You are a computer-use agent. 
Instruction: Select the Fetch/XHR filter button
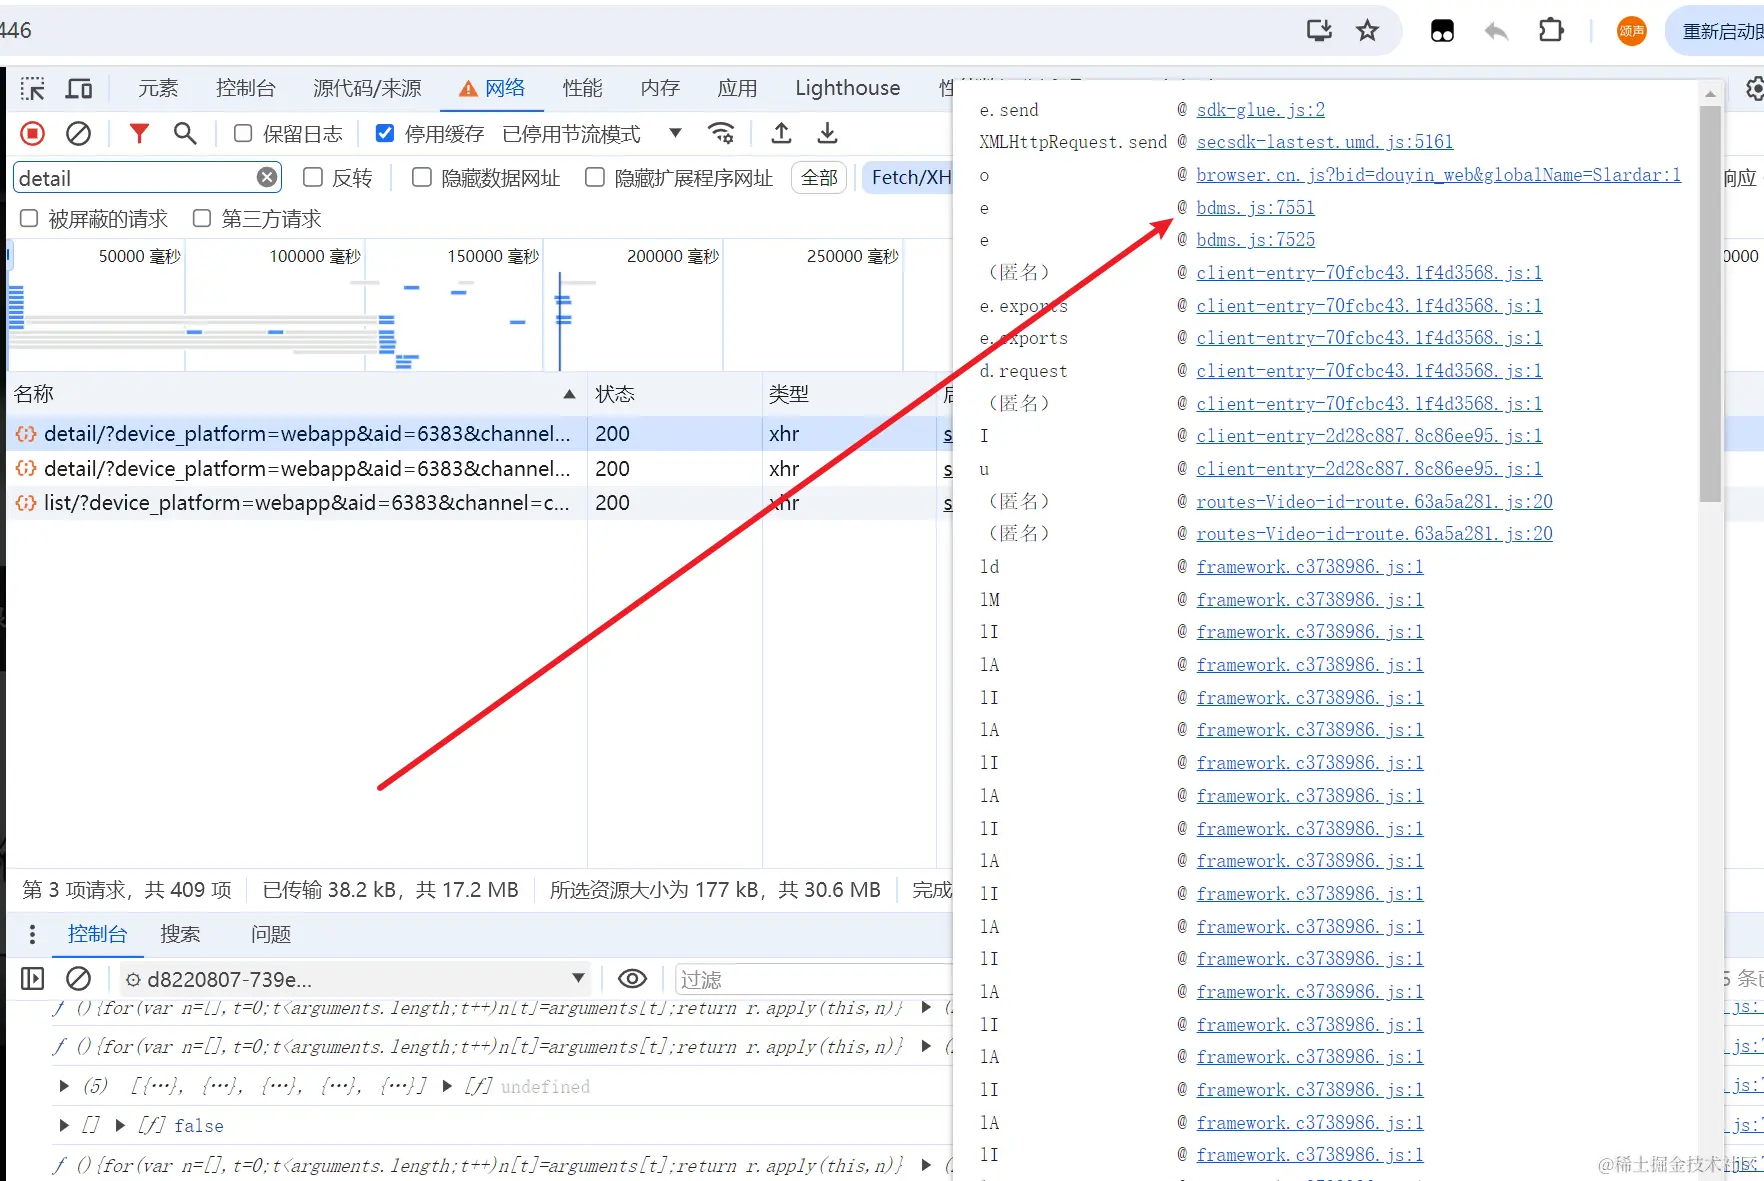pyautogui.click(x=908, y=178)
